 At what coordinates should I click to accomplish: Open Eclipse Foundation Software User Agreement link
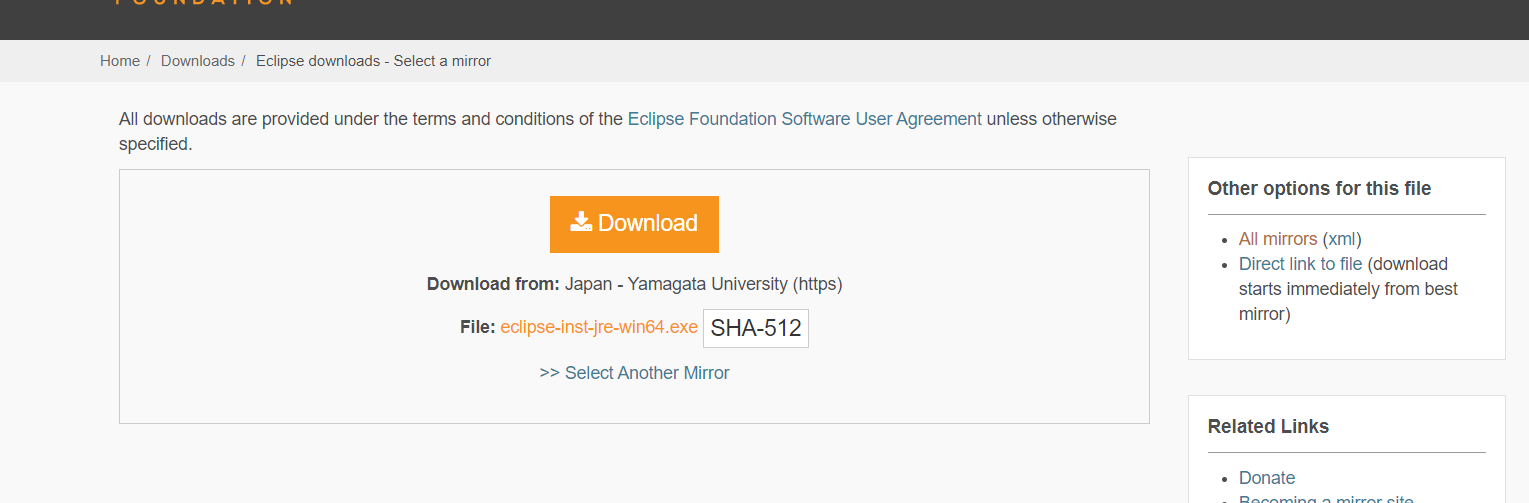click(x=805, y=119)
